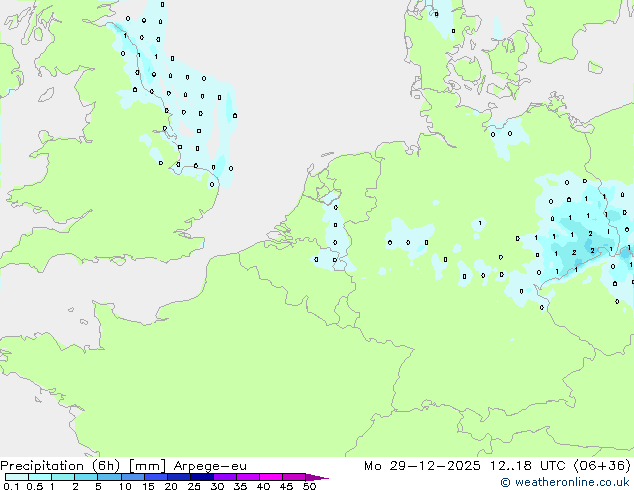Select the 25–30 mm navy legend swatch
Screen dimensions: 634x490
[201, 477]
